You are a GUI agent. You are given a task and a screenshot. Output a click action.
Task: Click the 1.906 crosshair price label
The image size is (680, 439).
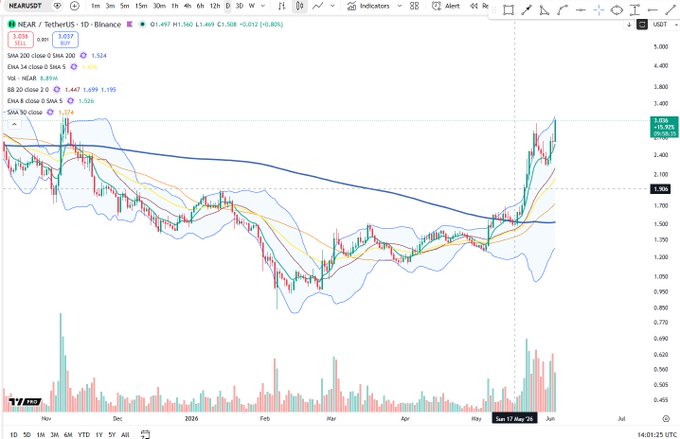660,189
